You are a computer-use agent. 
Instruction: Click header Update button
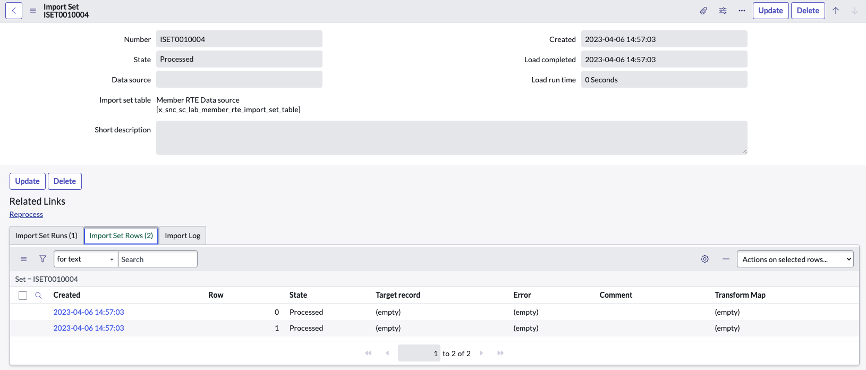tap(770, 10)
